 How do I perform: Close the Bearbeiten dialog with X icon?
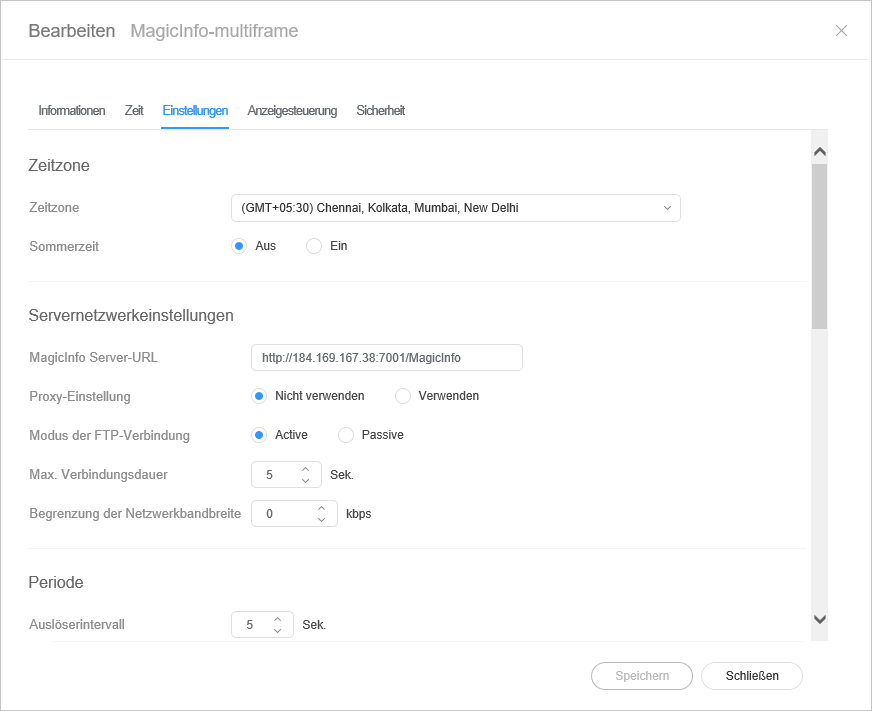pos(841,31)
